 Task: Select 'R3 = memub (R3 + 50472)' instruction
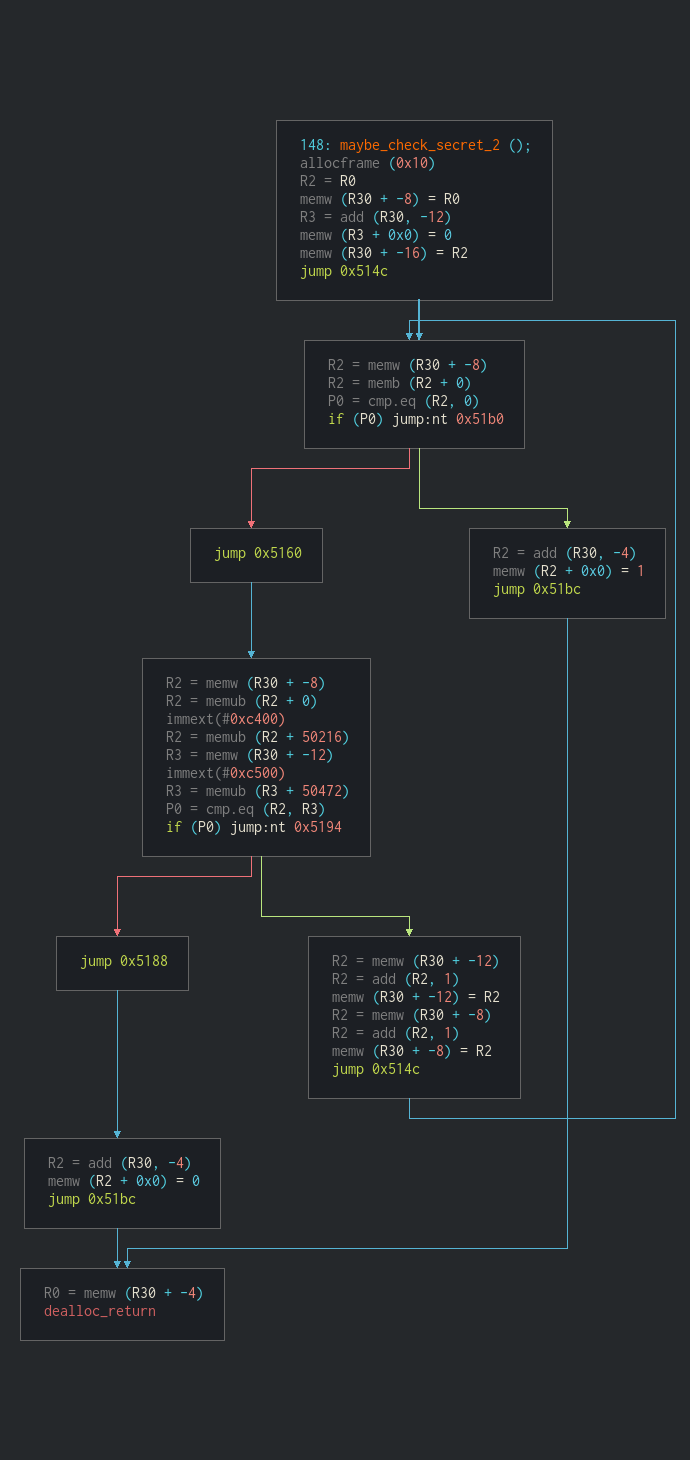click(x=257, y=791)
